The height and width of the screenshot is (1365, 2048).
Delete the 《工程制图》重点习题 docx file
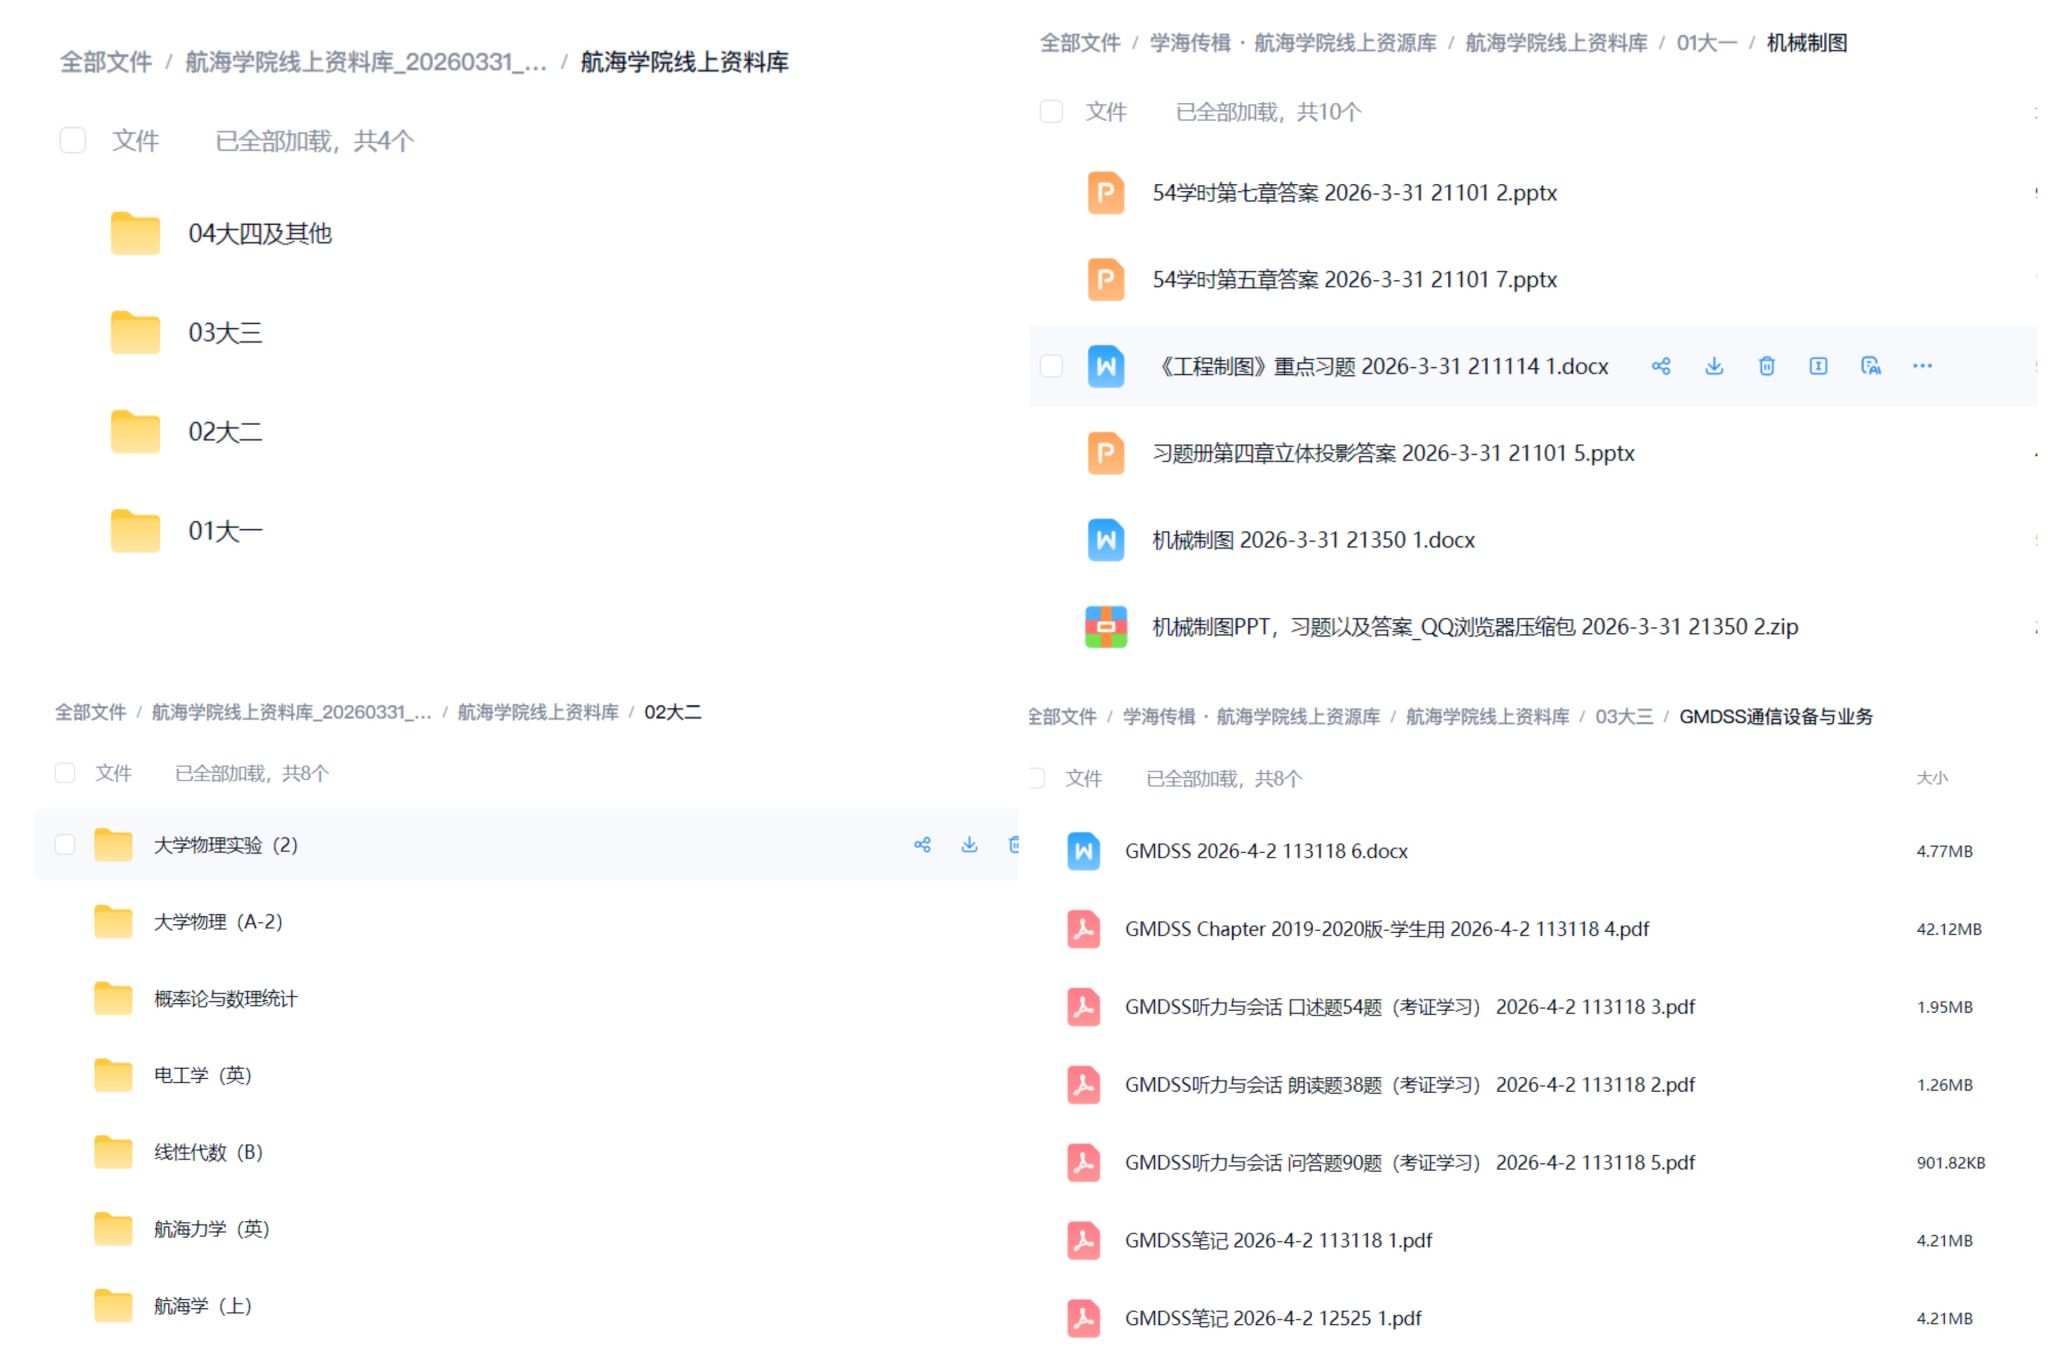click(x=1767, y=366)
